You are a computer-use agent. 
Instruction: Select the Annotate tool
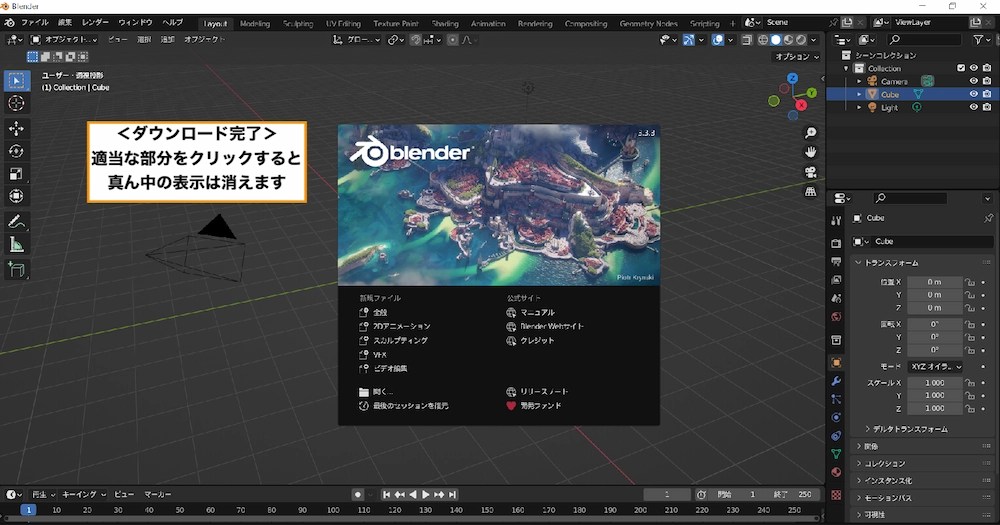(17, 222)
